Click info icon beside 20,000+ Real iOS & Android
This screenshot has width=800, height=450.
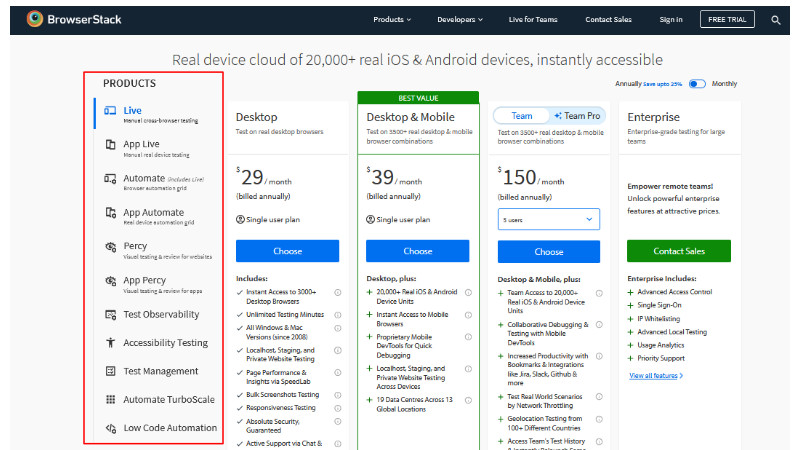(x=468, y=292)
